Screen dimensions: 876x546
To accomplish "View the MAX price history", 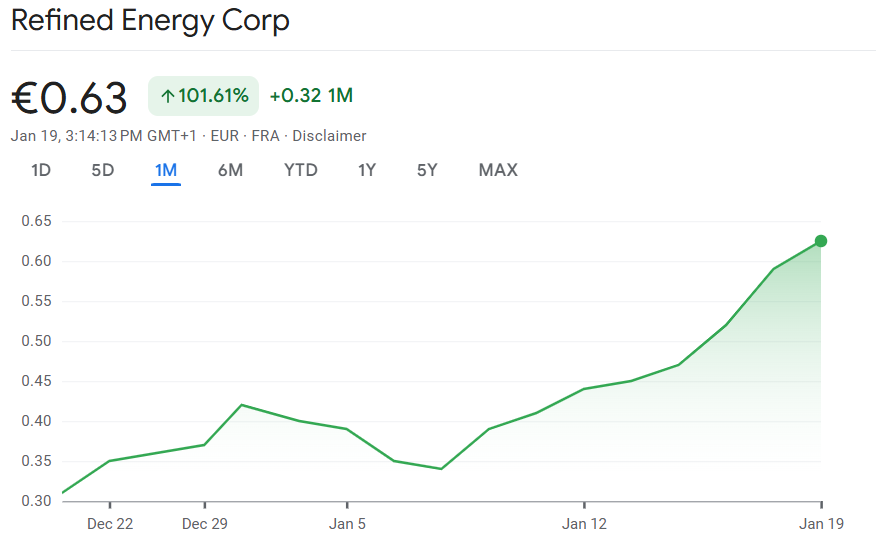I will 498,170.
